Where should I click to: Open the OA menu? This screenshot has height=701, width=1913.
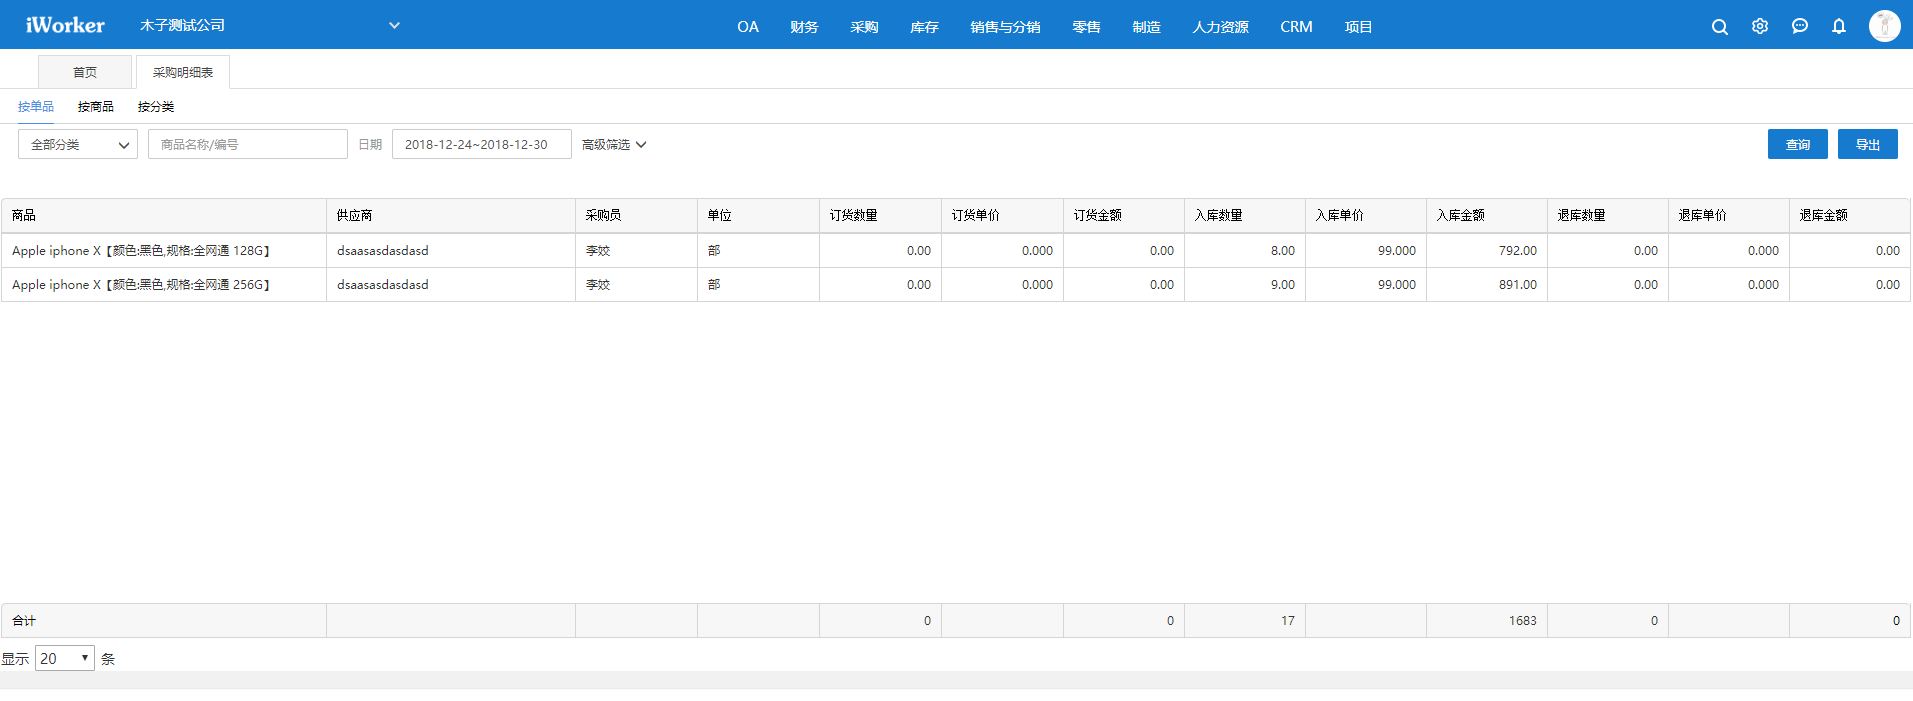pos(748,27)
